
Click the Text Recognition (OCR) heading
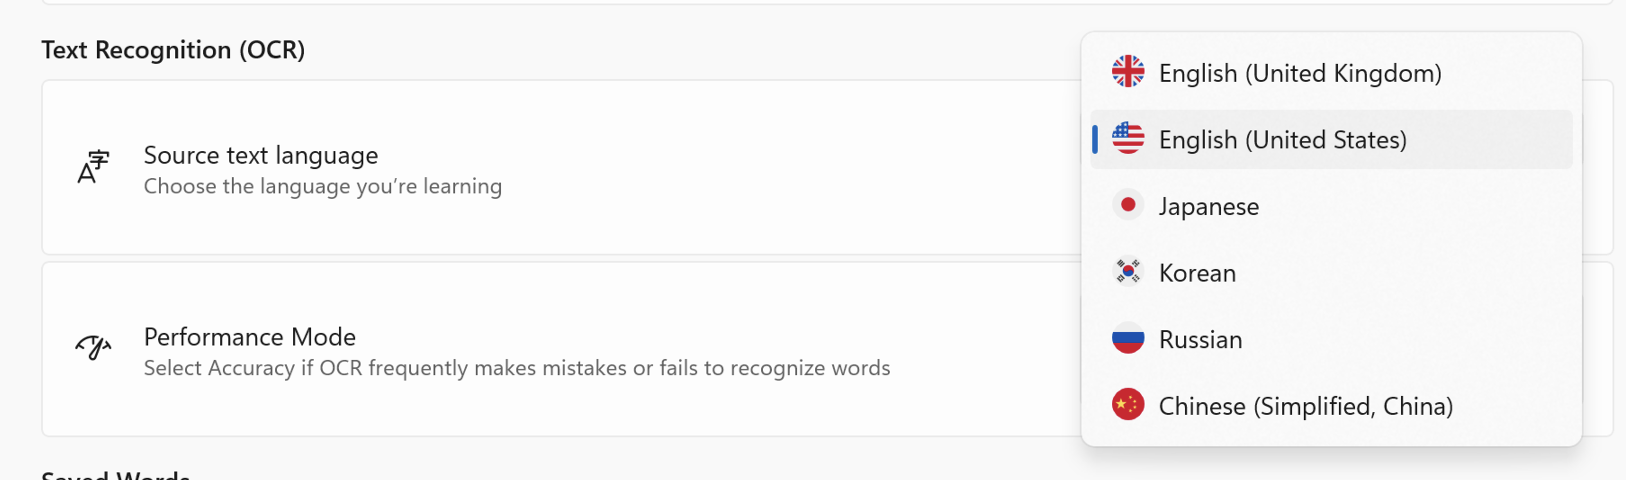click(173, 50)
